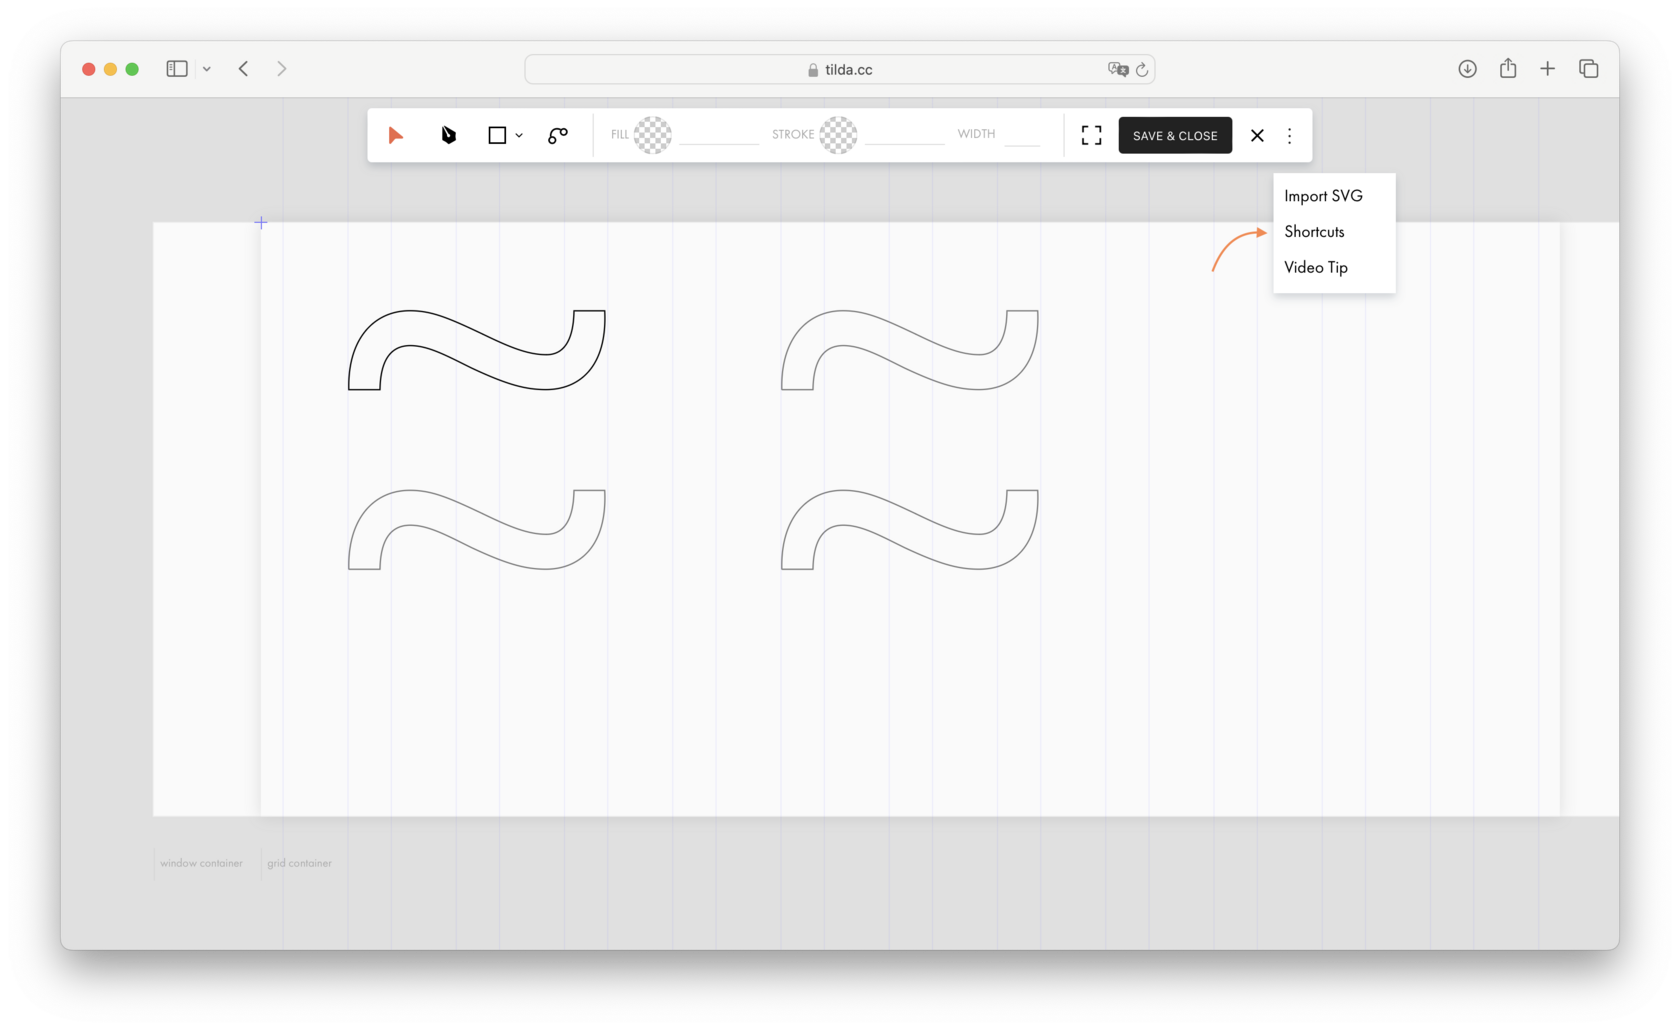Select the Rectangle shape tool

[x=497, y=135]
